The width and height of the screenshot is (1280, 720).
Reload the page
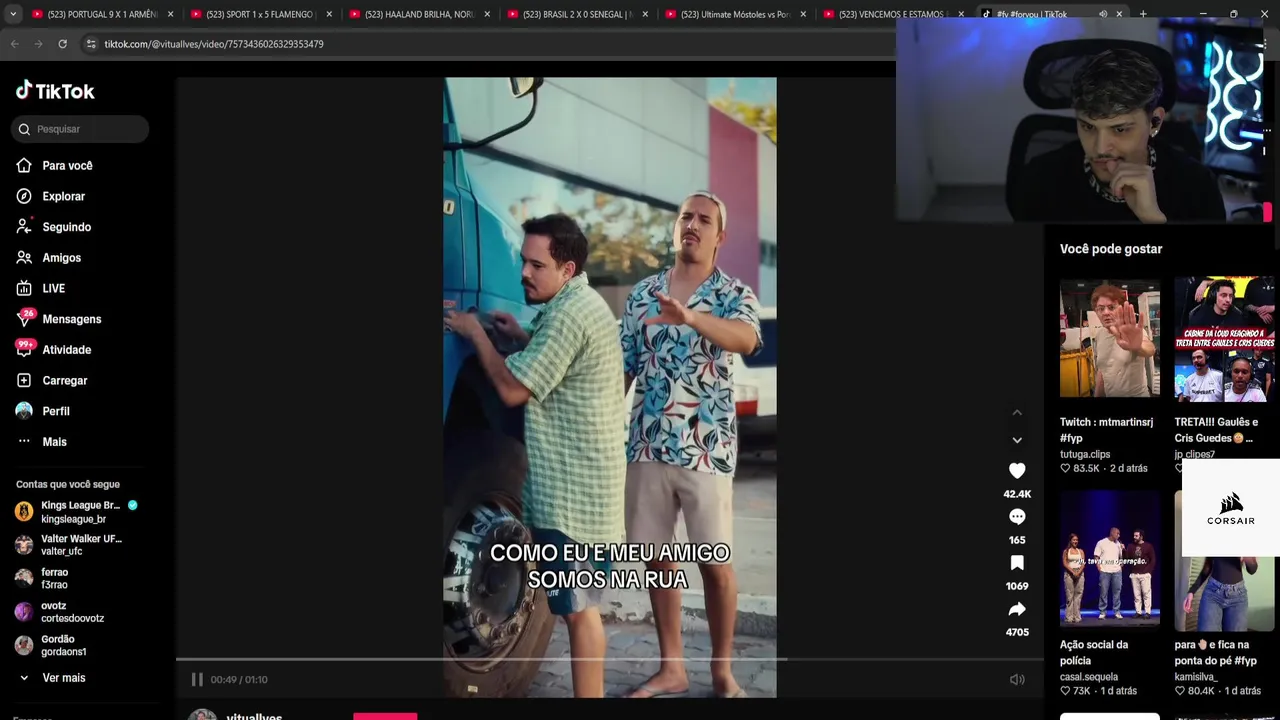pyautogui.click(x=62, y=44)
